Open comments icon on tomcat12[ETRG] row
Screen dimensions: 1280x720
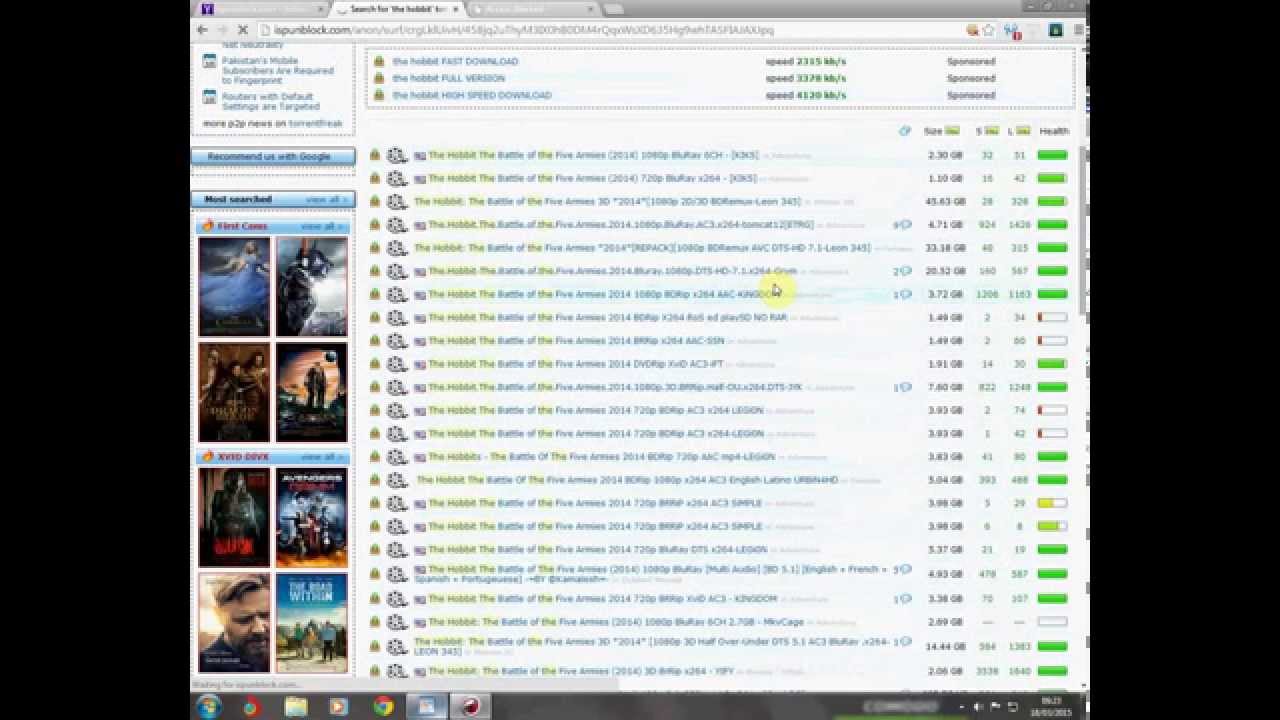905,225
